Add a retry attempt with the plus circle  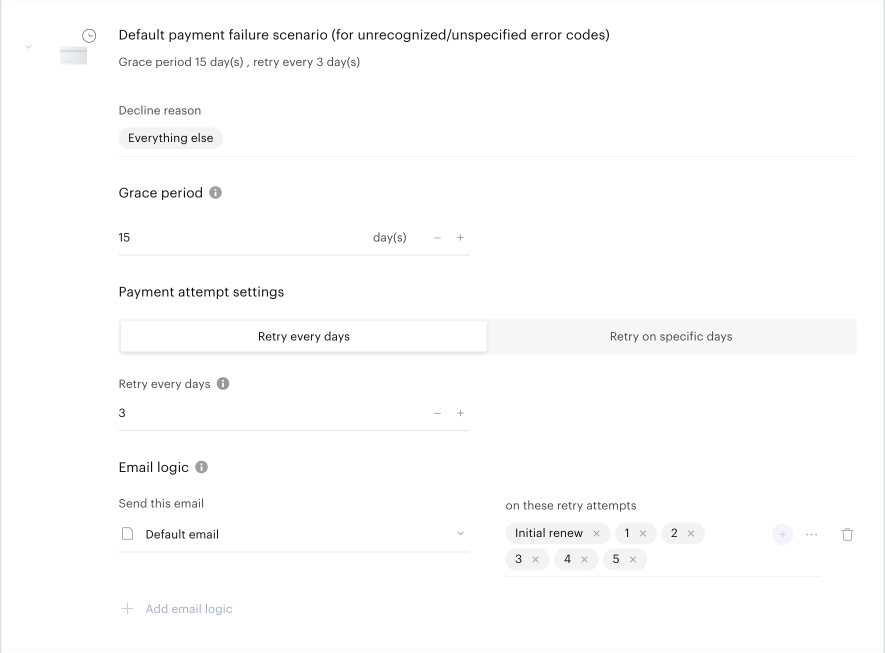pyautogui.click(x=782, y=534)
